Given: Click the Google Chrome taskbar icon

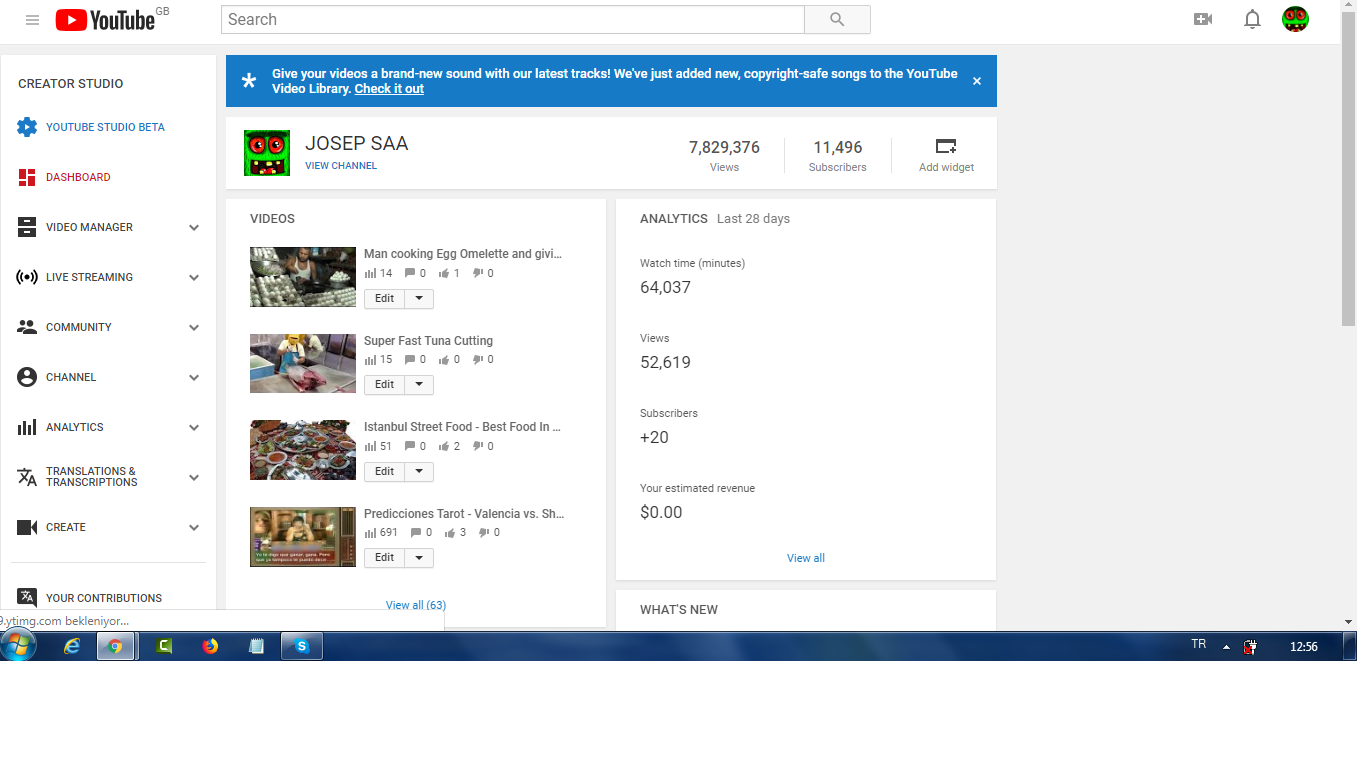Looking at the screenshot, I should point(115,646).
